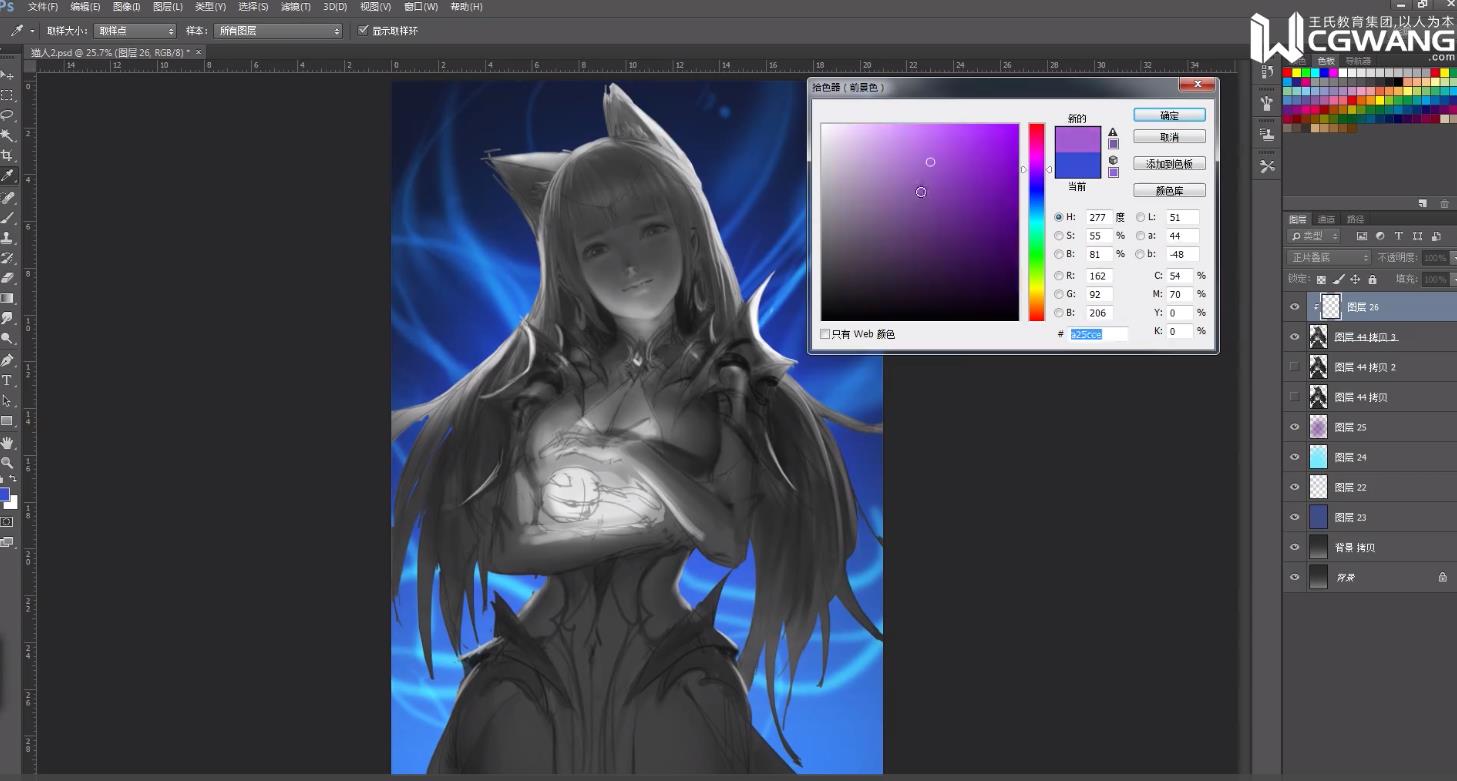Viewport: 1457px width, 781px height.
Task: Click the H value input field
Action: click(1099, 217)
